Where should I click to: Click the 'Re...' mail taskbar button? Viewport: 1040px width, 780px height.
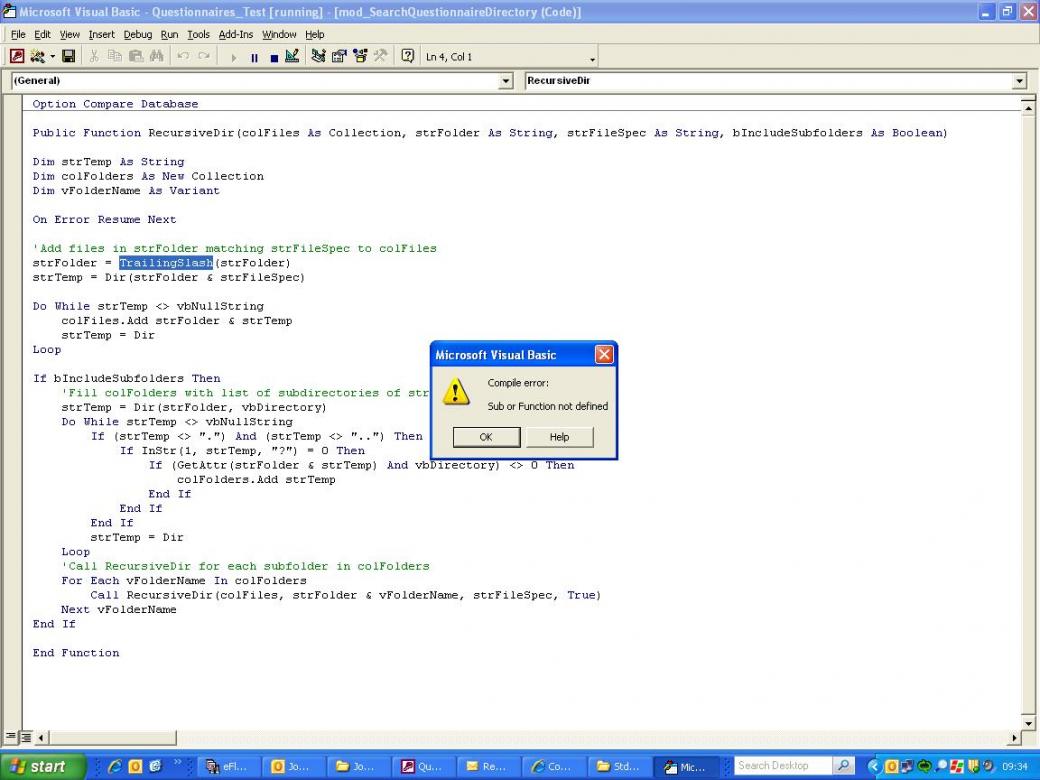click(487, 767)
